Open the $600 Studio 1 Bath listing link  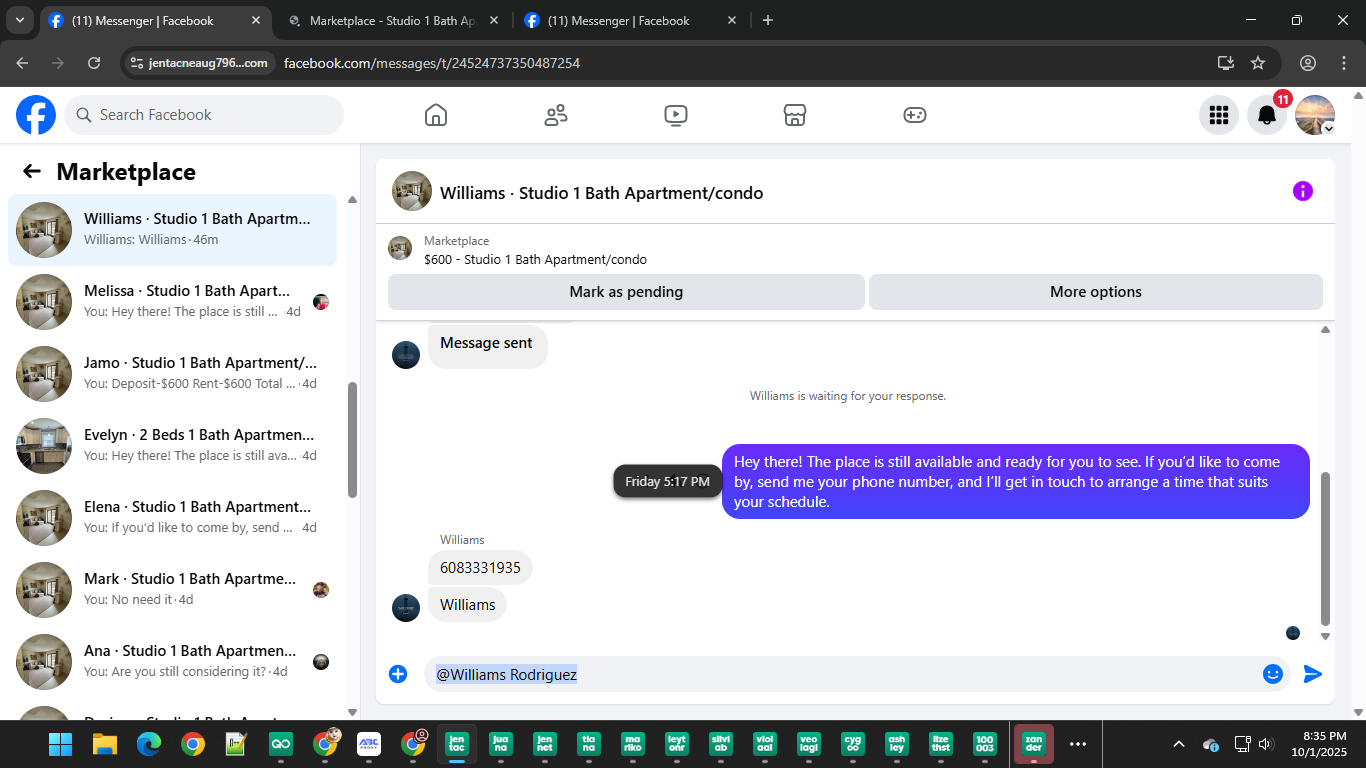pyautogui.click(x=535, y=259)
